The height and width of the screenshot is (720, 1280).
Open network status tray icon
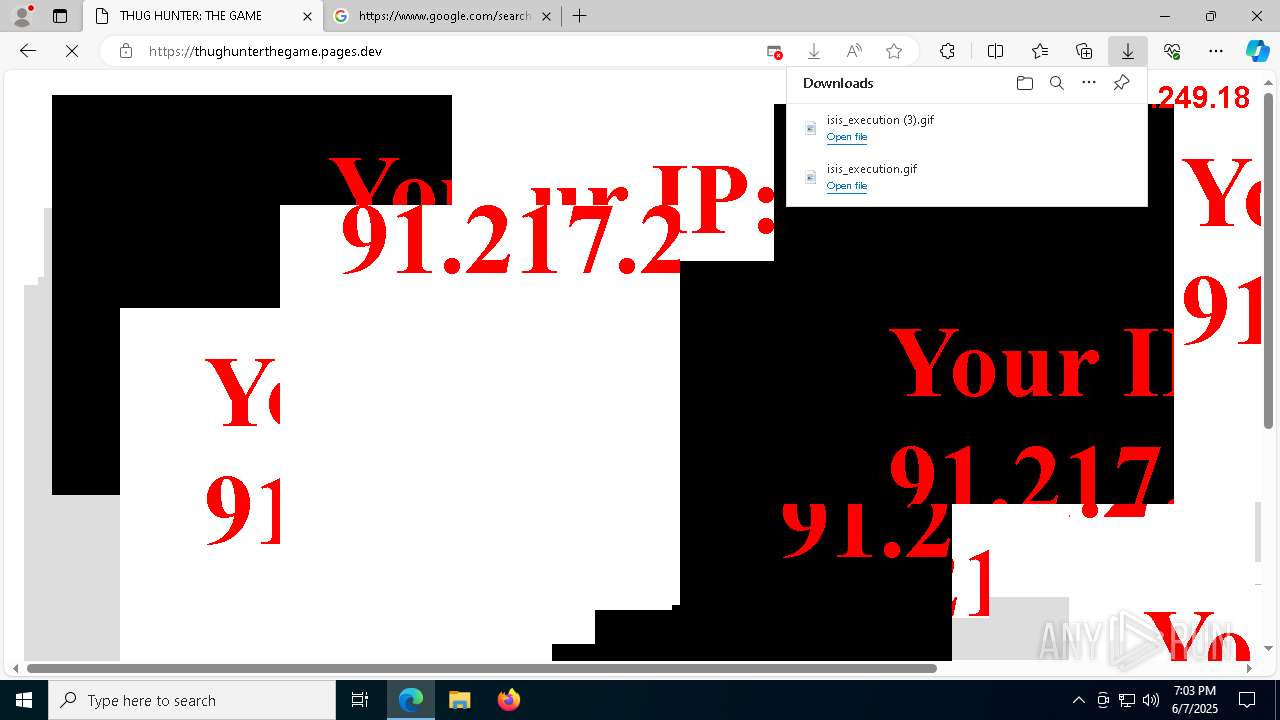pos(1127,700)
